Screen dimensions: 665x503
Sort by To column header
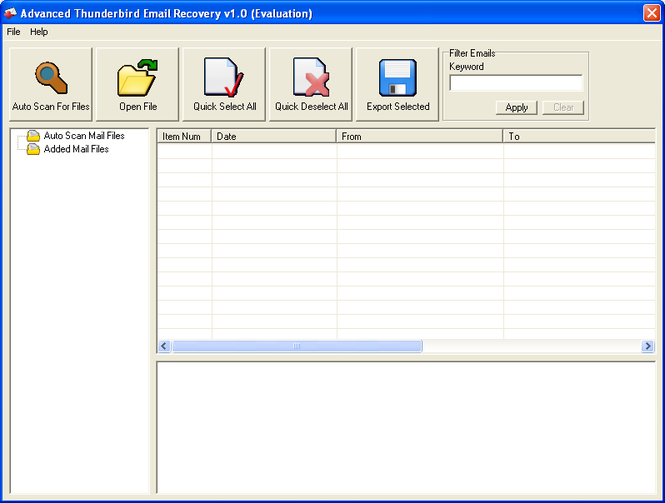579,136
